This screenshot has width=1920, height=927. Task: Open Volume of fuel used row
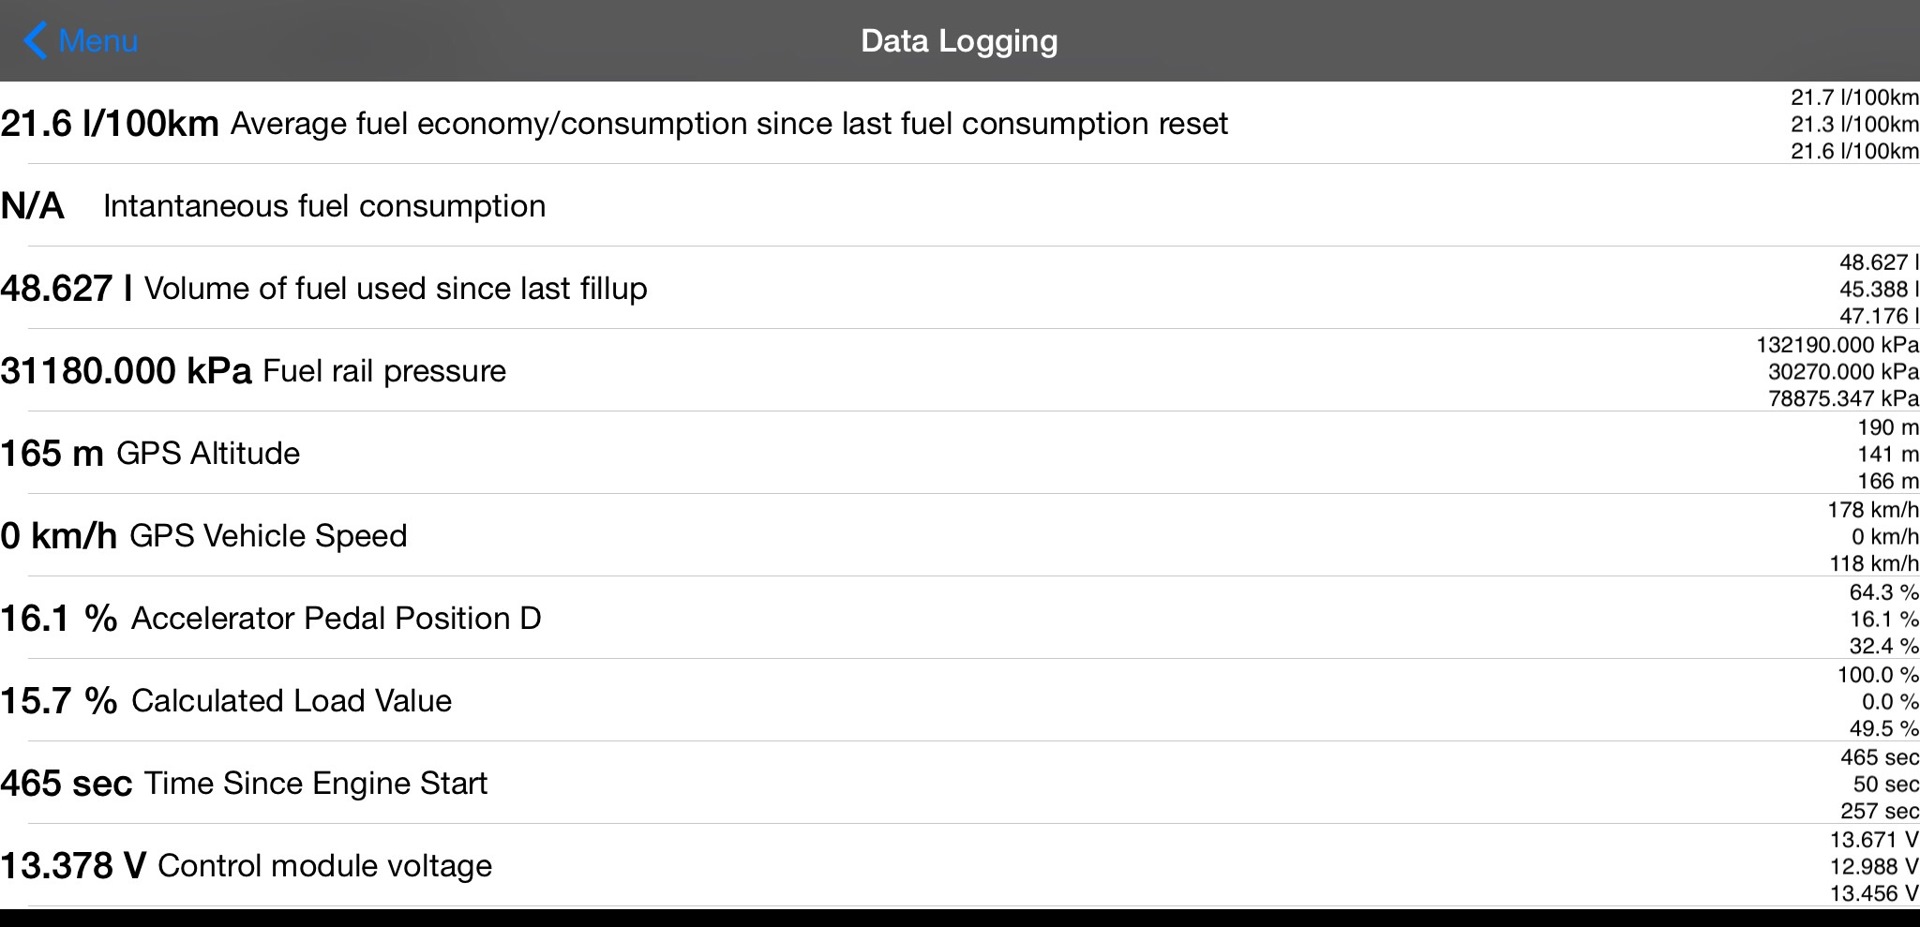coord(395,289)
